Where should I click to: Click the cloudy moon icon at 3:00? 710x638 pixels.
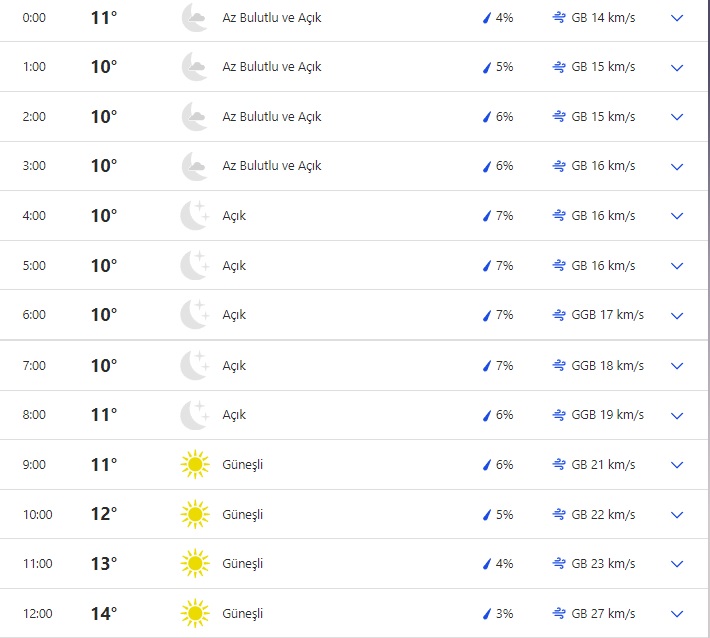tap(194, 166)
